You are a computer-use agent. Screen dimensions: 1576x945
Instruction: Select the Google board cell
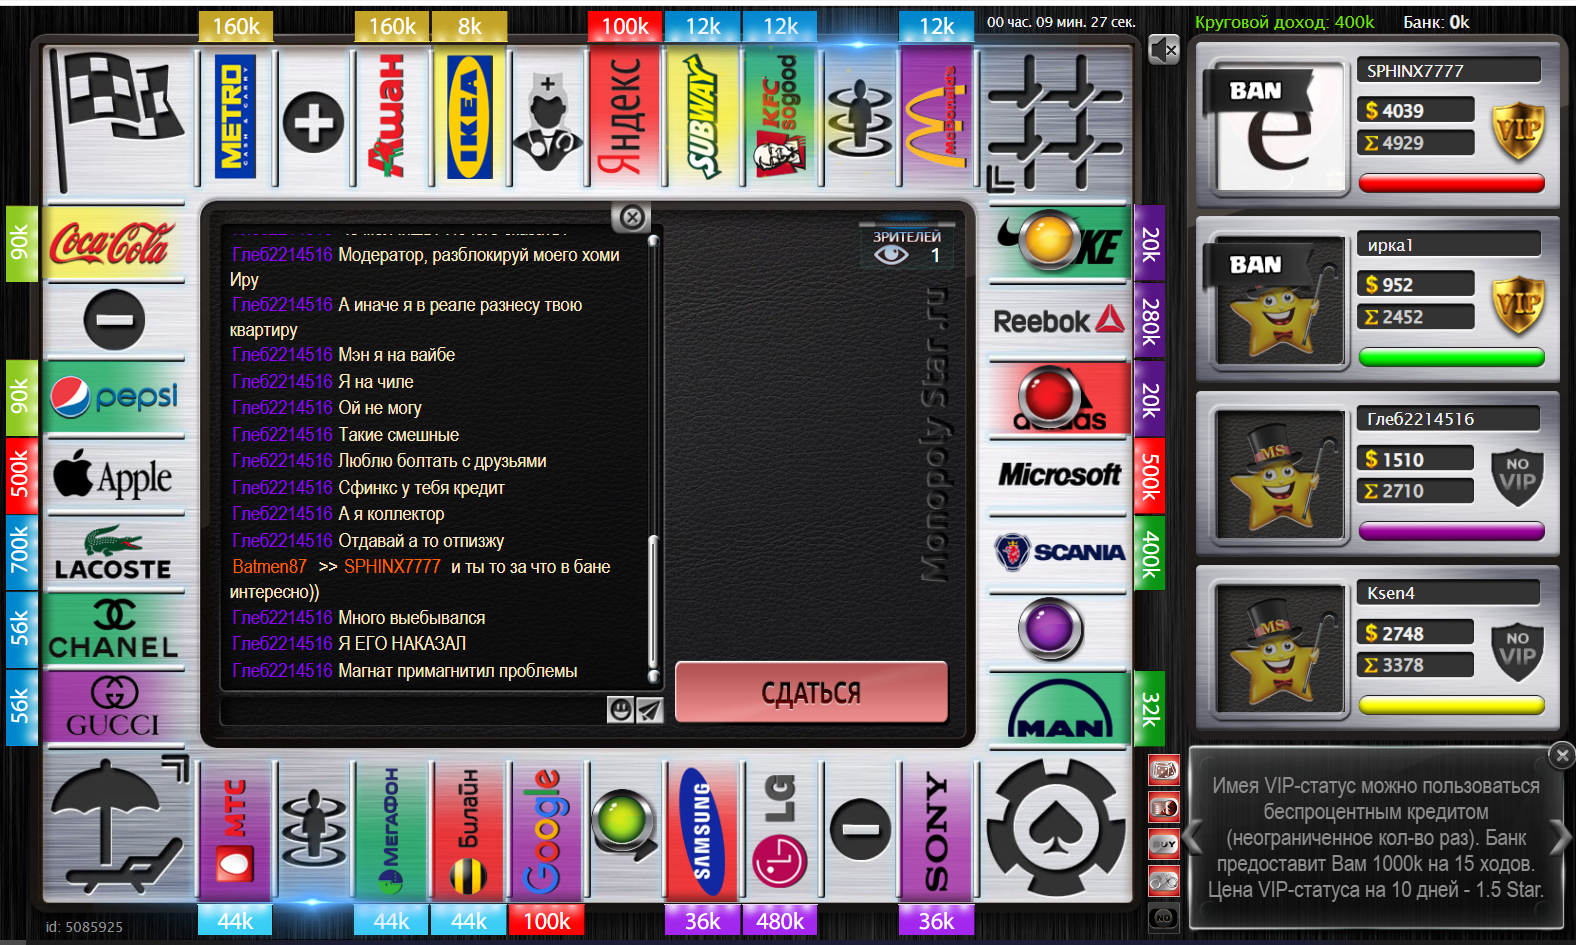coord(547,832)
